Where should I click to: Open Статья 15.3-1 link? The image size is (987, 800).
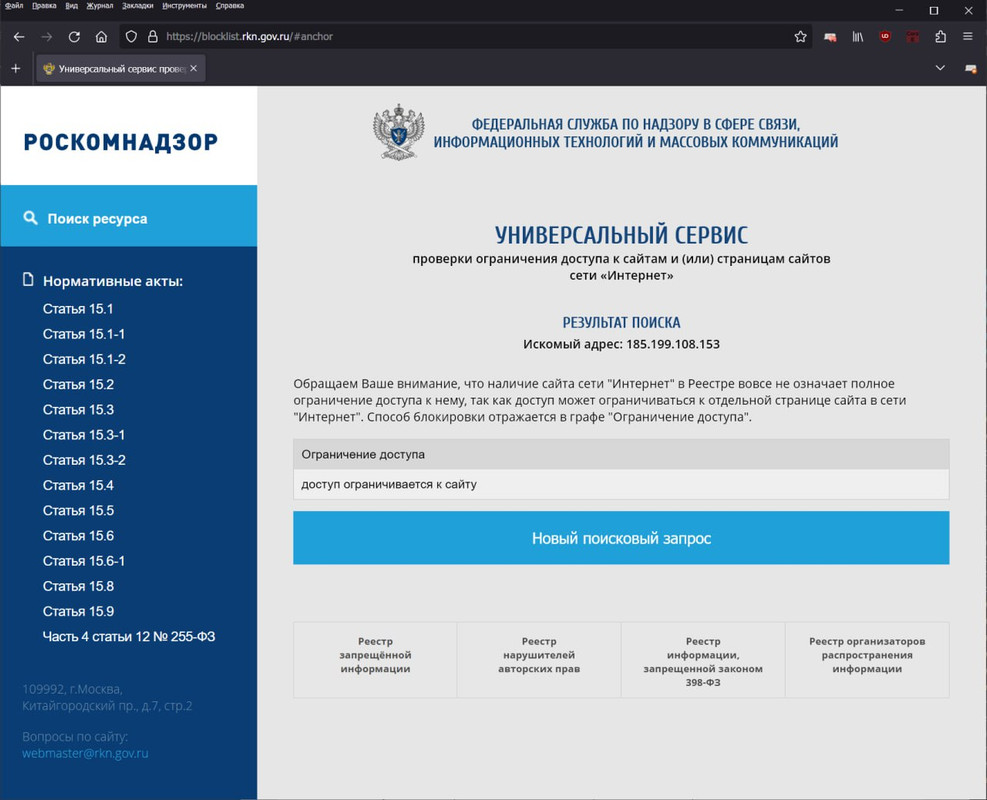[x=84, y=435]
